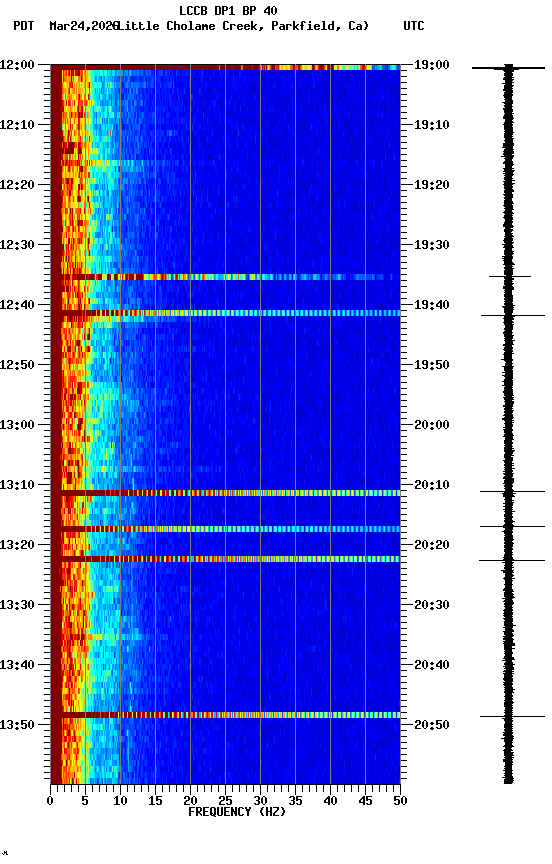Click the '13:20' PDT time label
The width and height of the screenshot is (552, 864).
click(x=17, y=546)
